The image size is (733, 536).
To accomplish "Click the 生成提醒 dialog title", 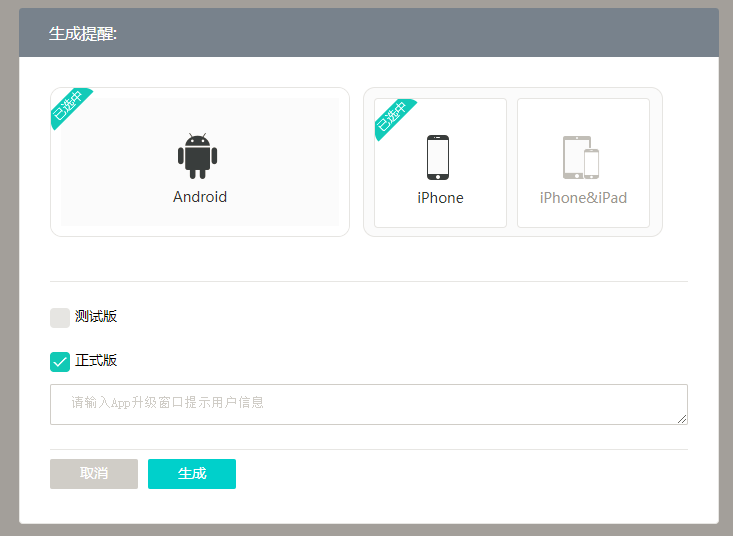I will coord(83,34).
